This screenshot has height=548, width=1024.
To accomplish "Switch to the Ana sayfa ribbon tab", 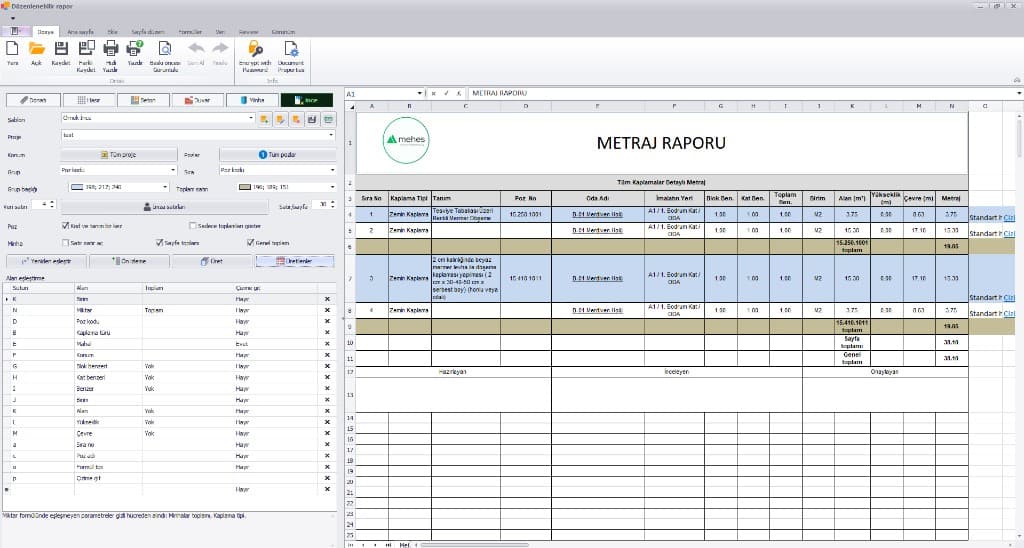I will [x=80, y=31].
